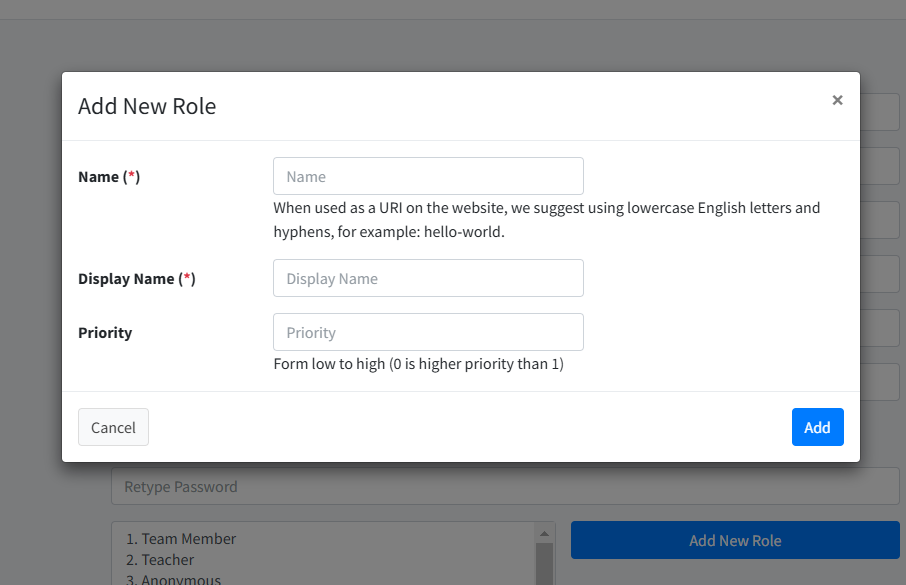The image size is (906, 585).
Task: Click the bold Display Name label
Action: (x=126, y=279)
